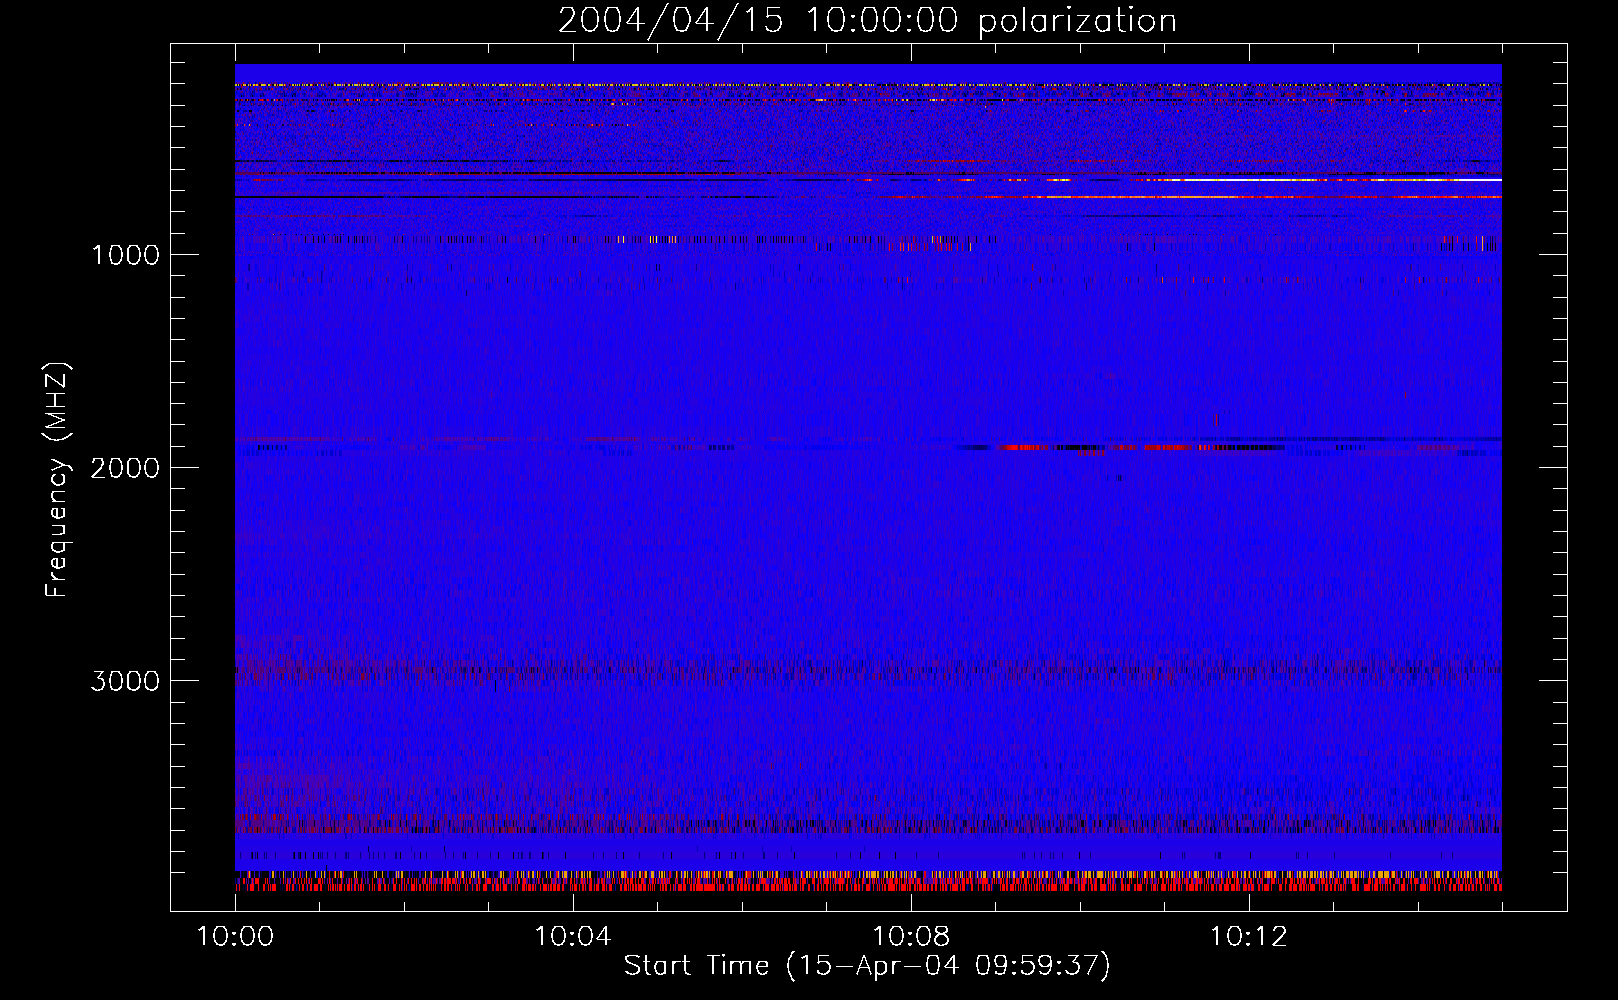
Task: Click the plot title '2004/04/15 10:00:00 polarization'
Action: (x=867, y=20)
